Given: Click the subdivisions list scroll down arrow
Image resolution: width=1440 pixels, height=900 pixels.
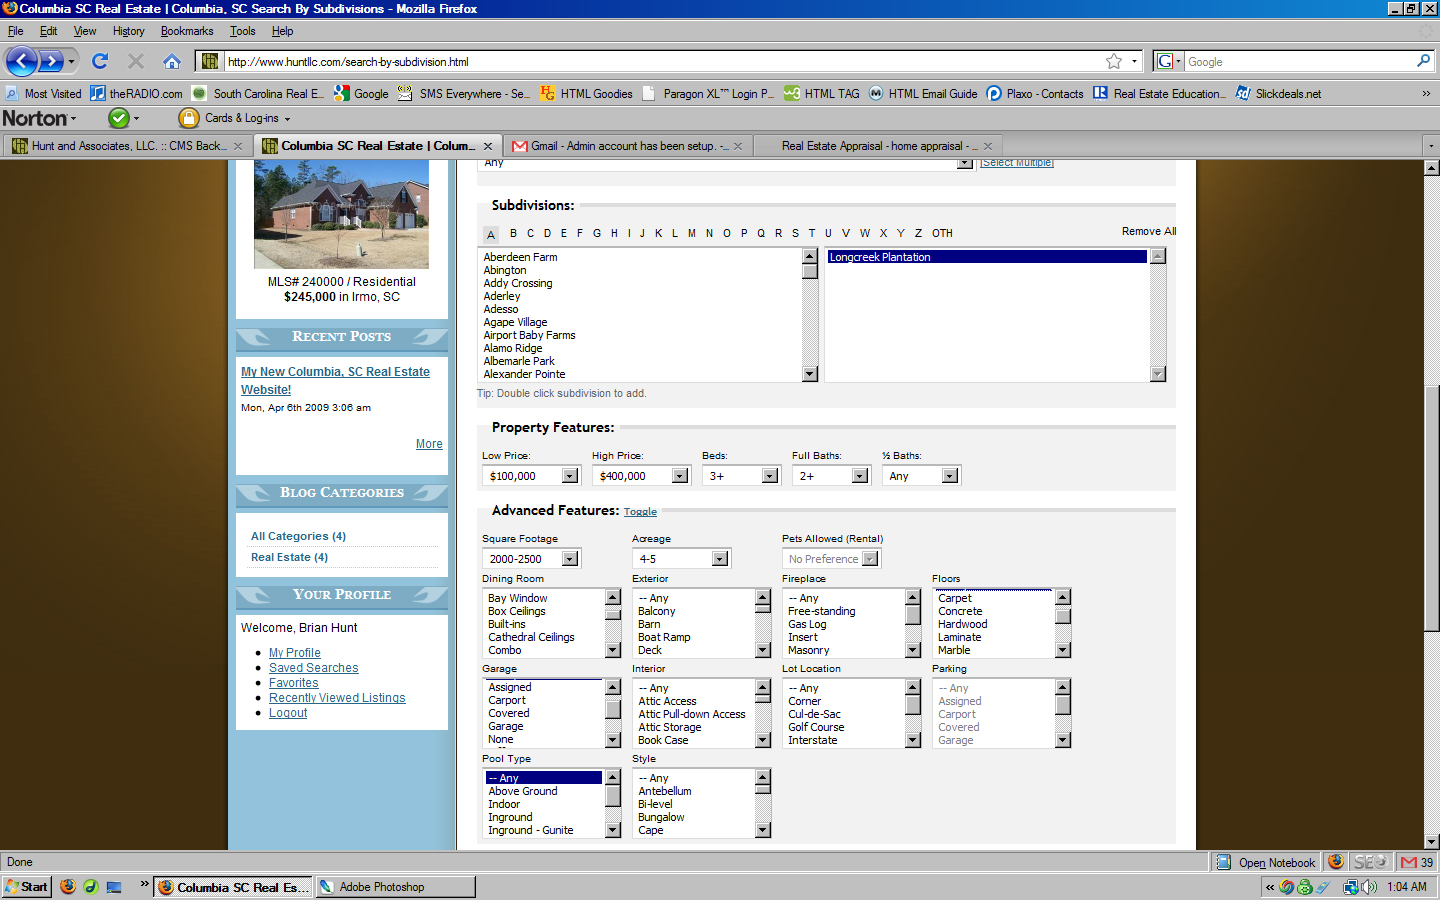Looking at the screenshot, I should (810, 374).
